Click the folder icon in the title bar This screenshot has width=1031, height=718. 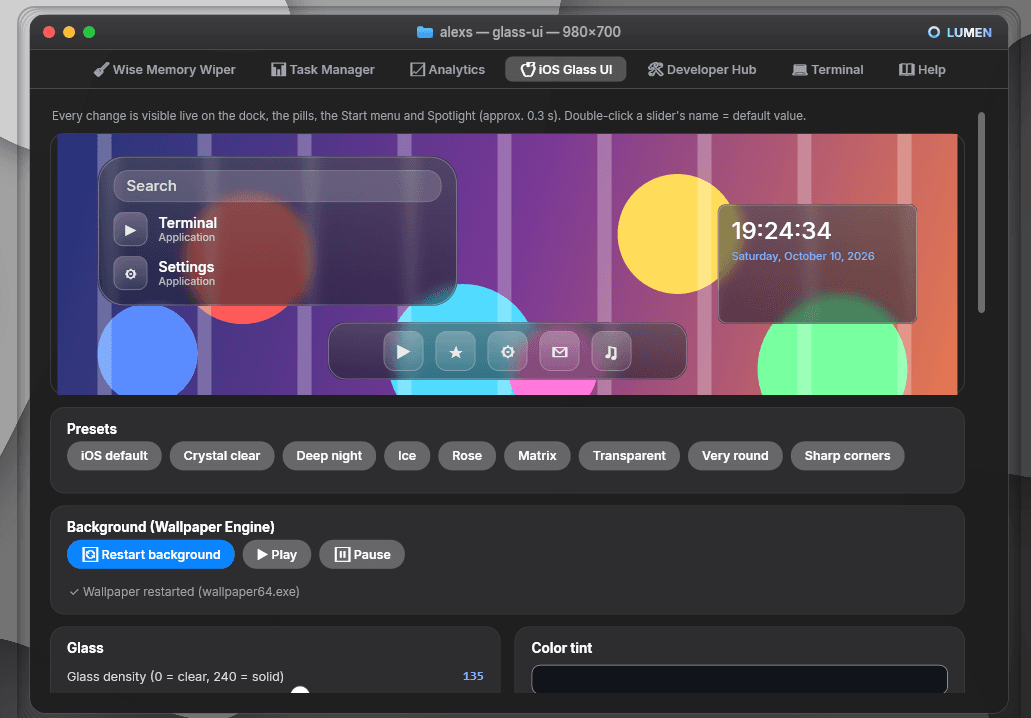(x=425, y=32)
